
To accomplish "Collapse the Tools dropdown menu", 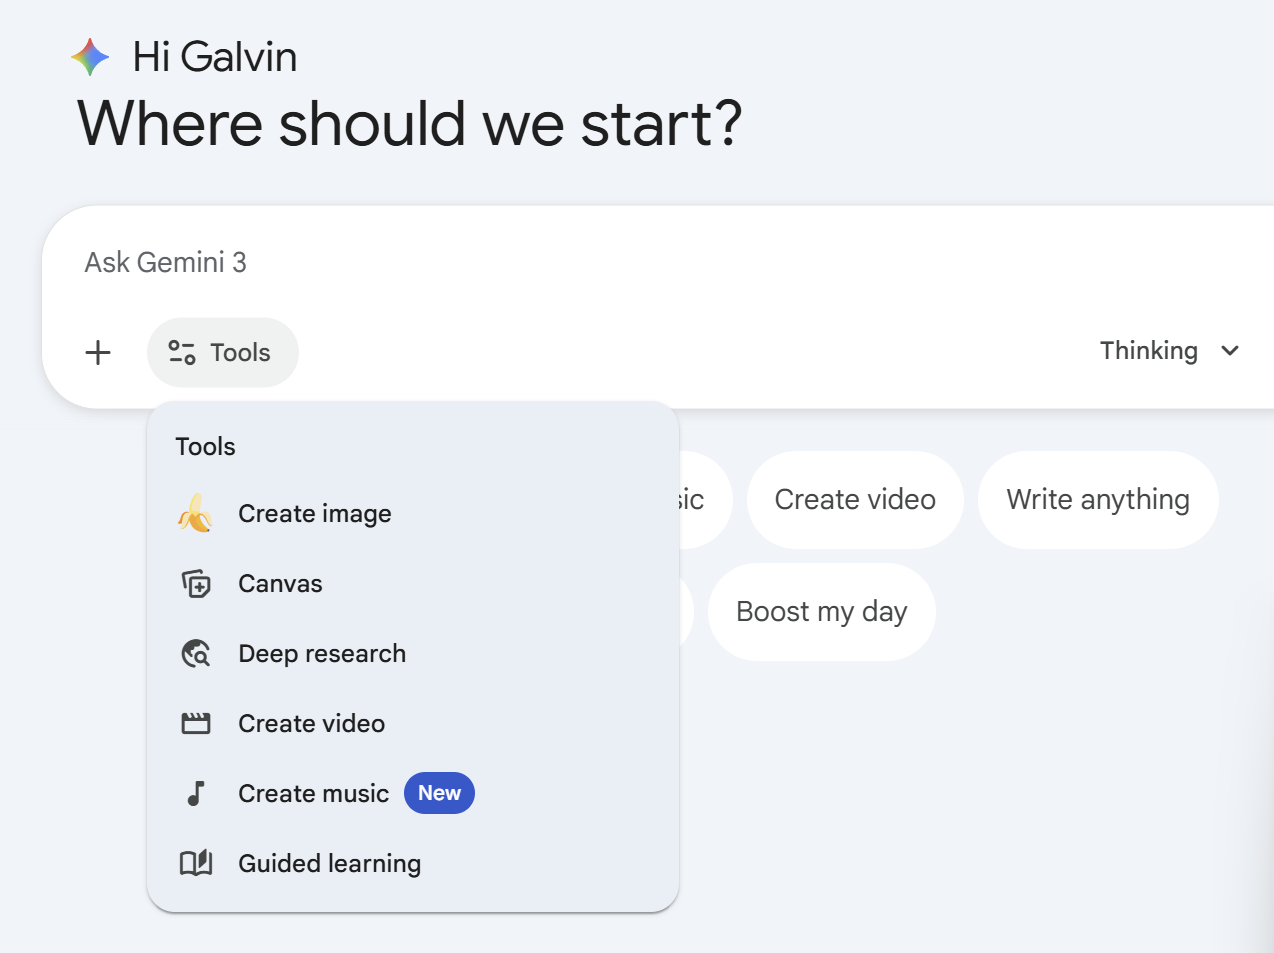I will click(222, 352).
